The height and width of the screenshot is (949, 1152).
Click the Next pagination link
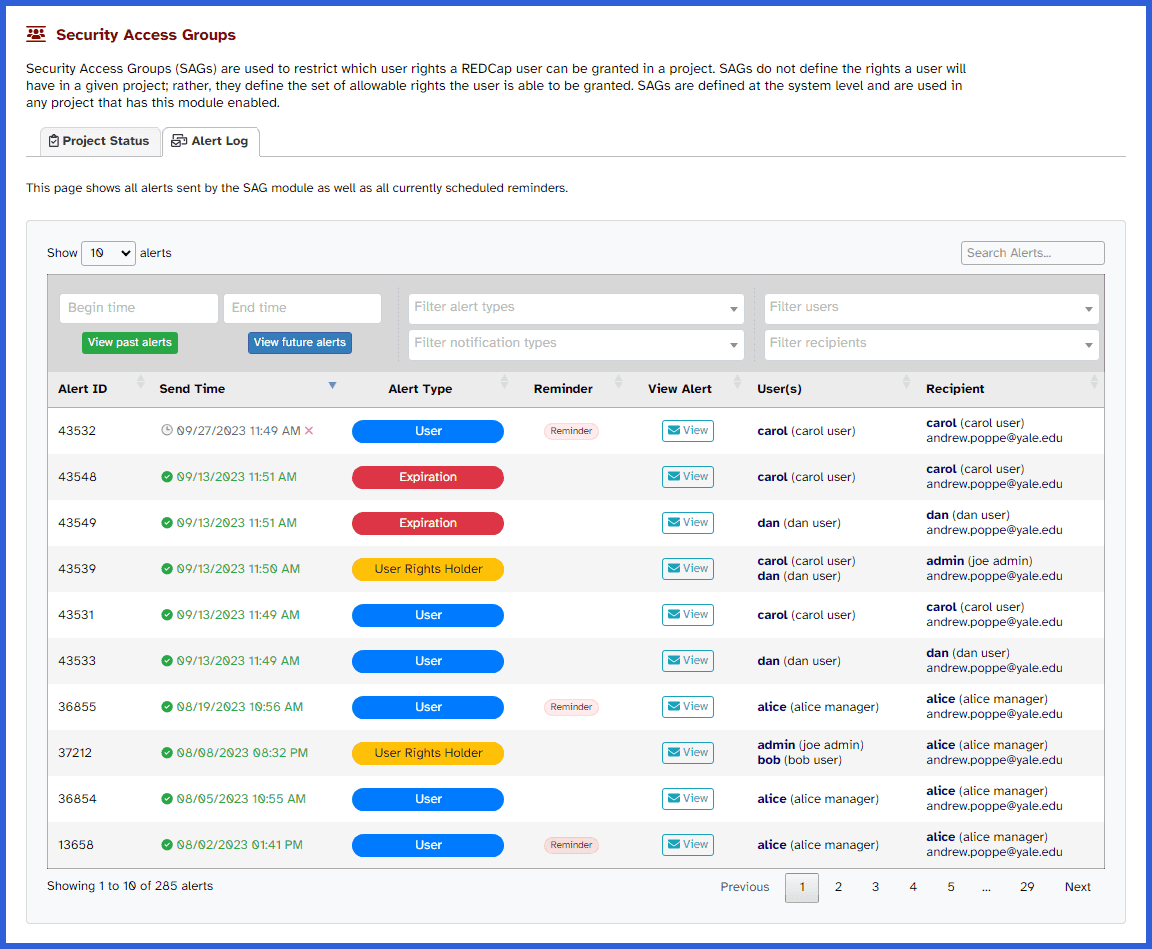(x=1078, y=887)
